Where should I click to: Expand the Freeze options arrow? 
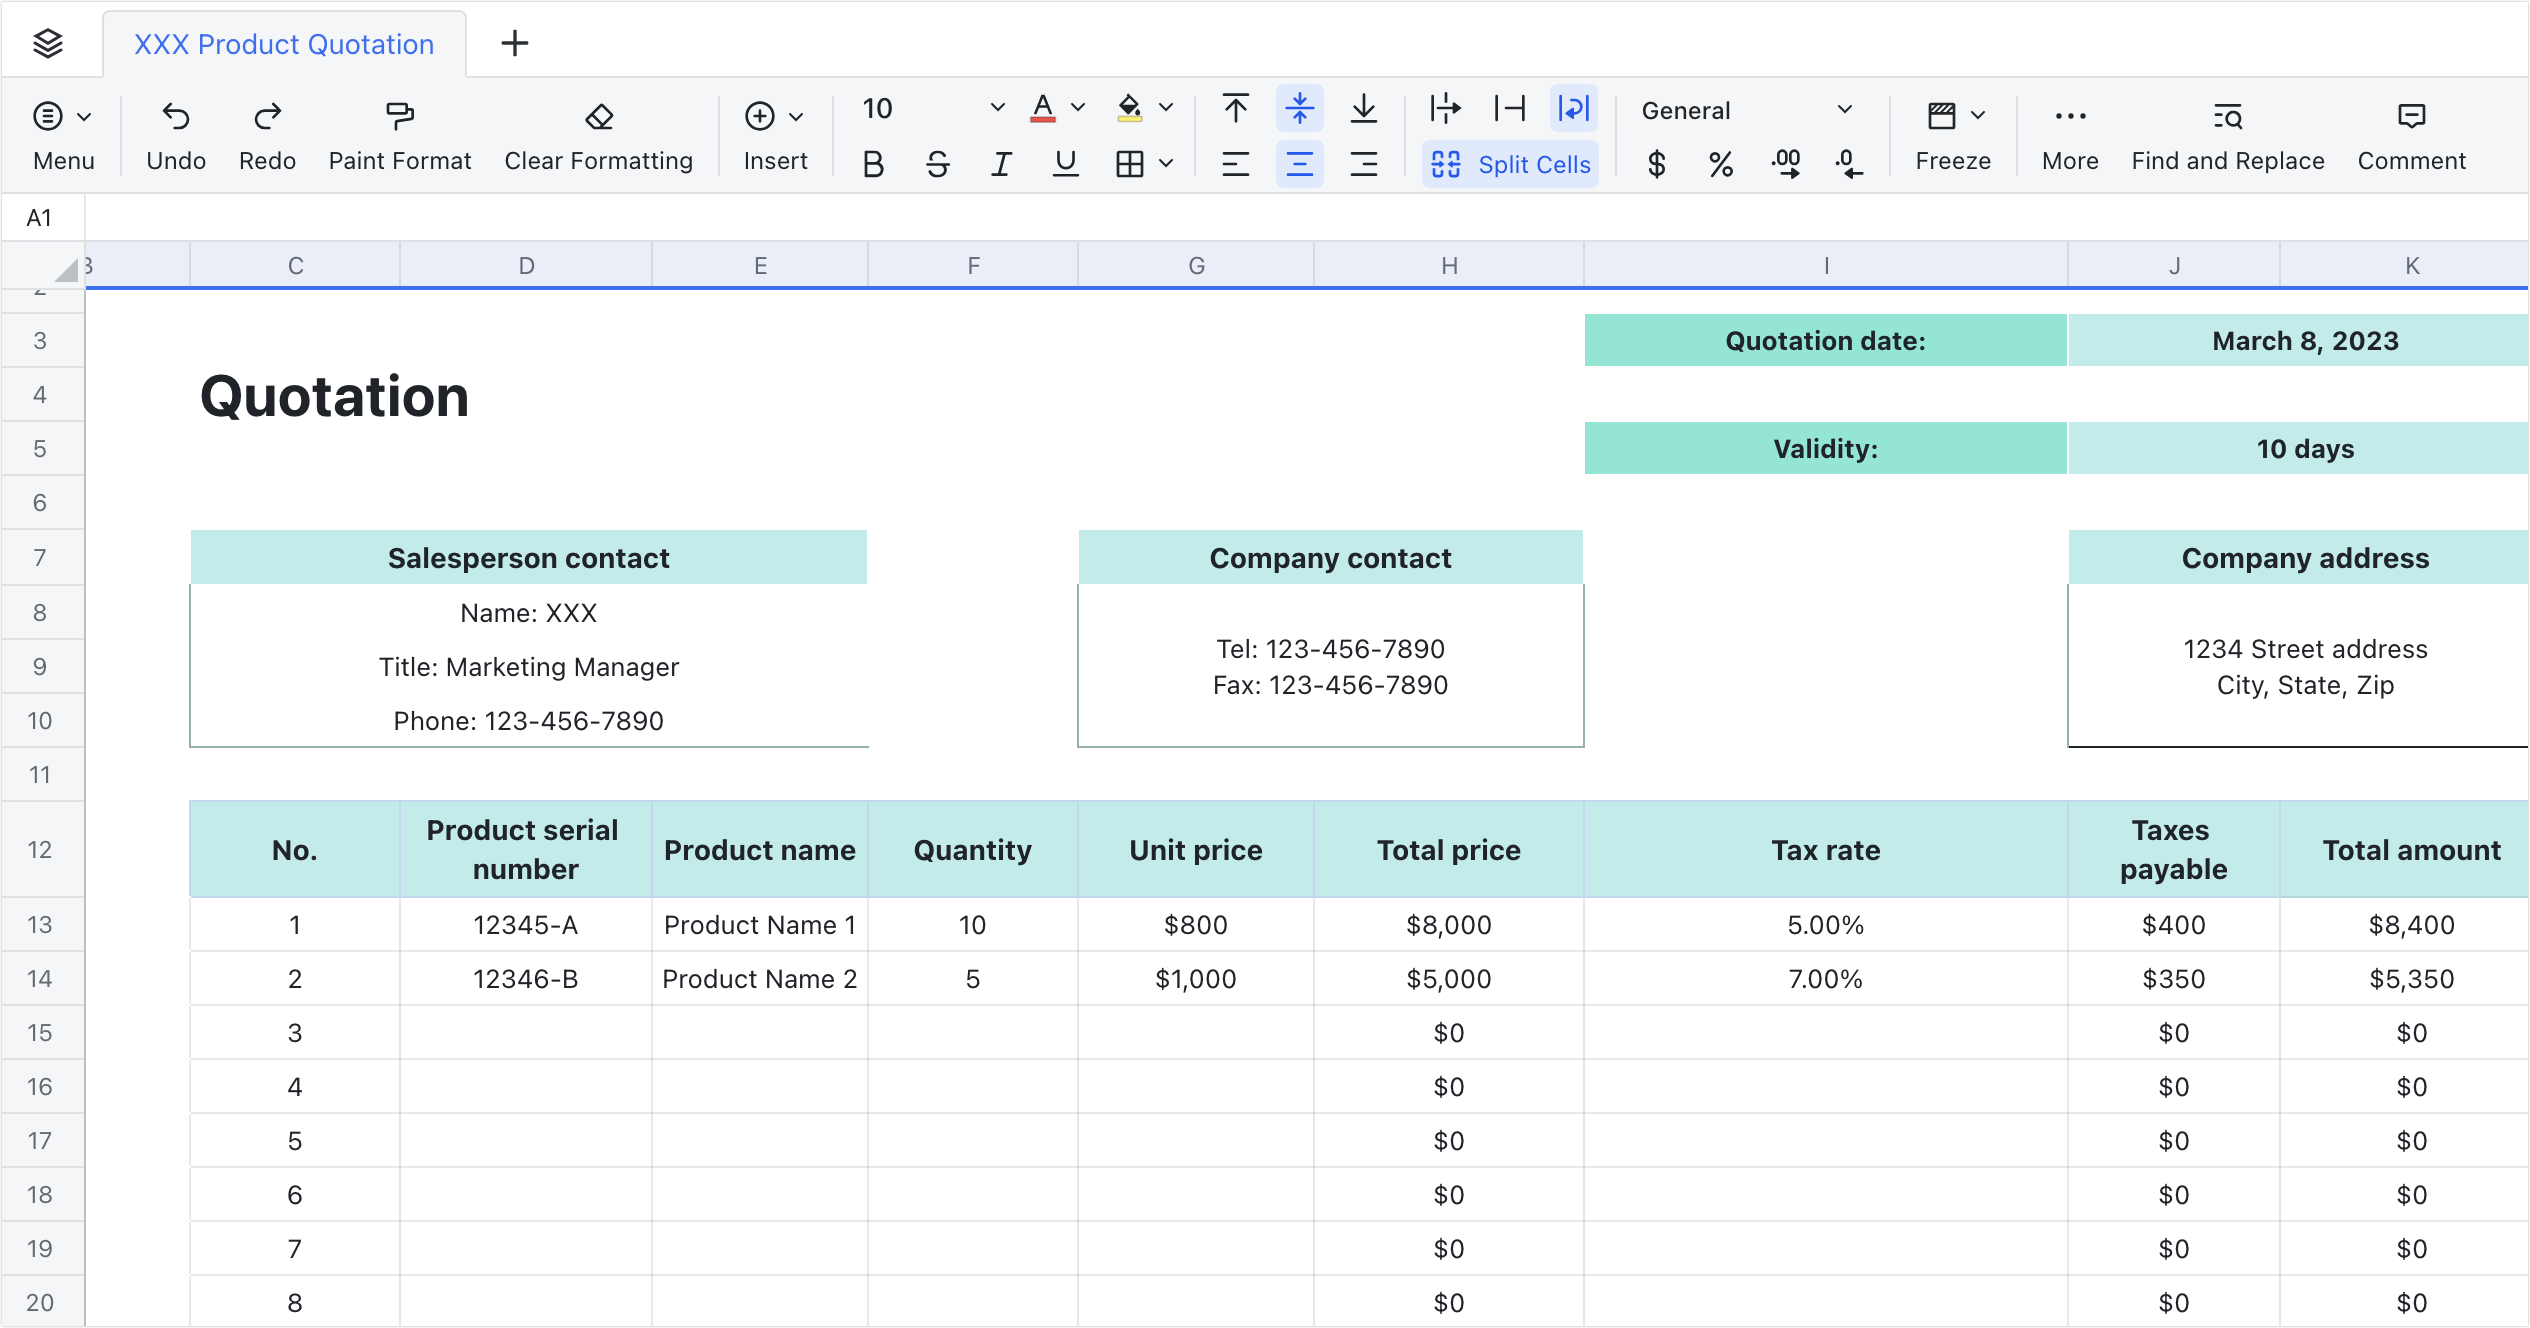point(1978,116)
